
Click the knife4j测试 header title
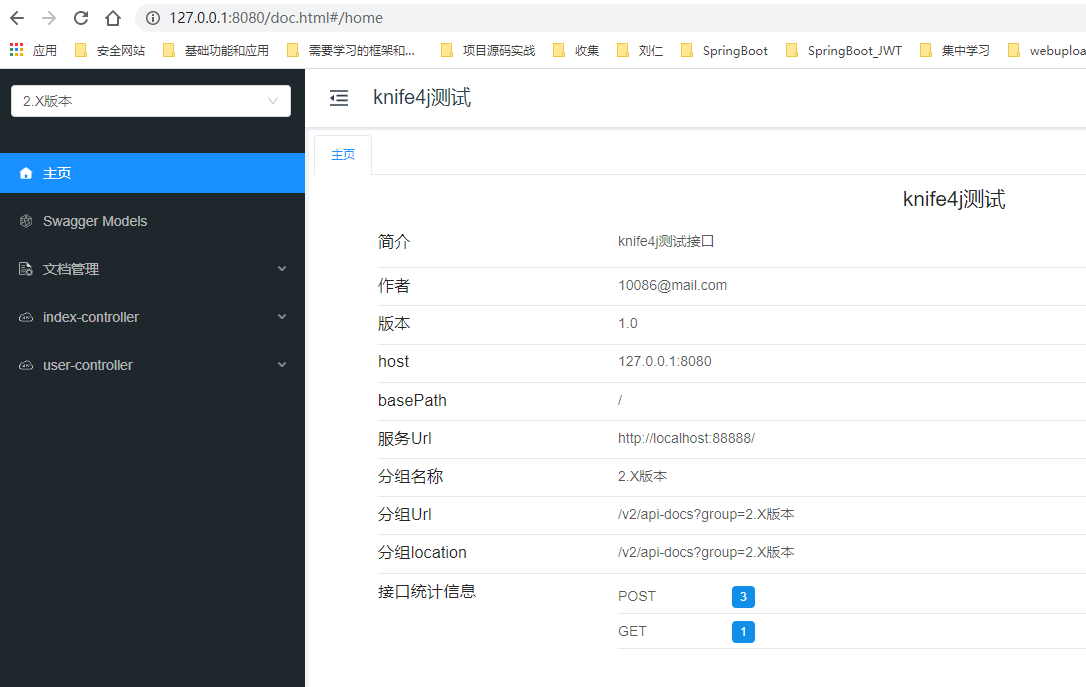tap(422, 98)
